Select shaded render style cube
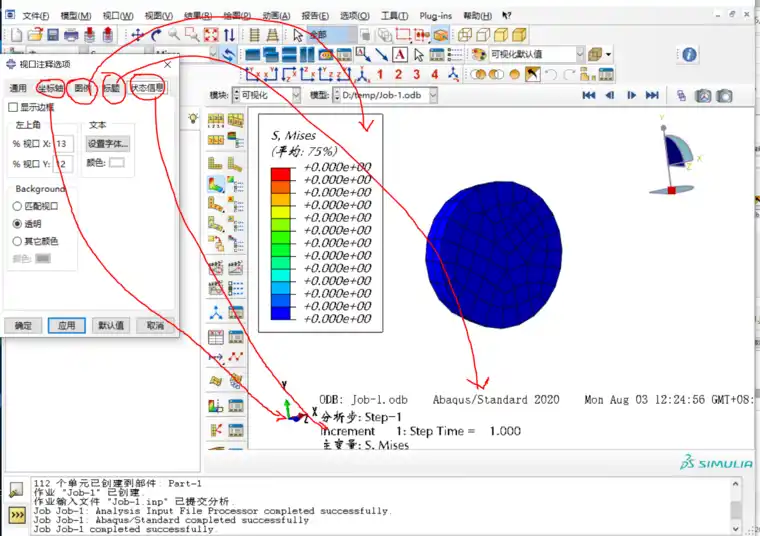The width and height of the screenshot is (760, 536). pos(519,35)
